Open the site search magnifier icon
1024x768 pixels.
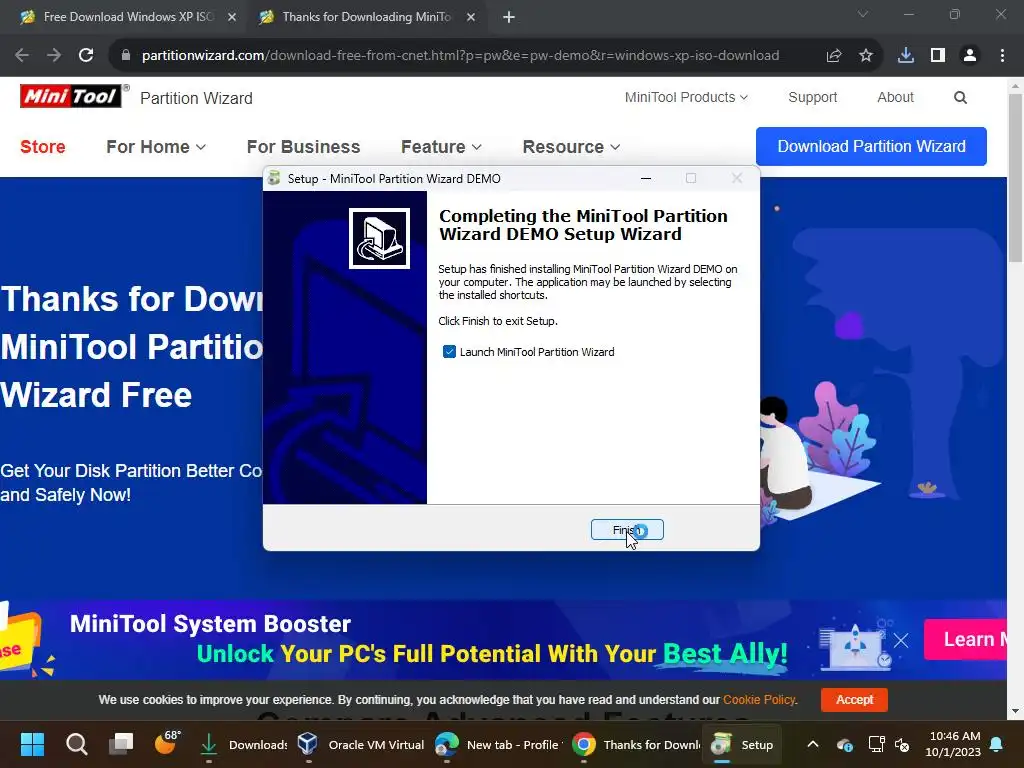[x=960, y=97]
